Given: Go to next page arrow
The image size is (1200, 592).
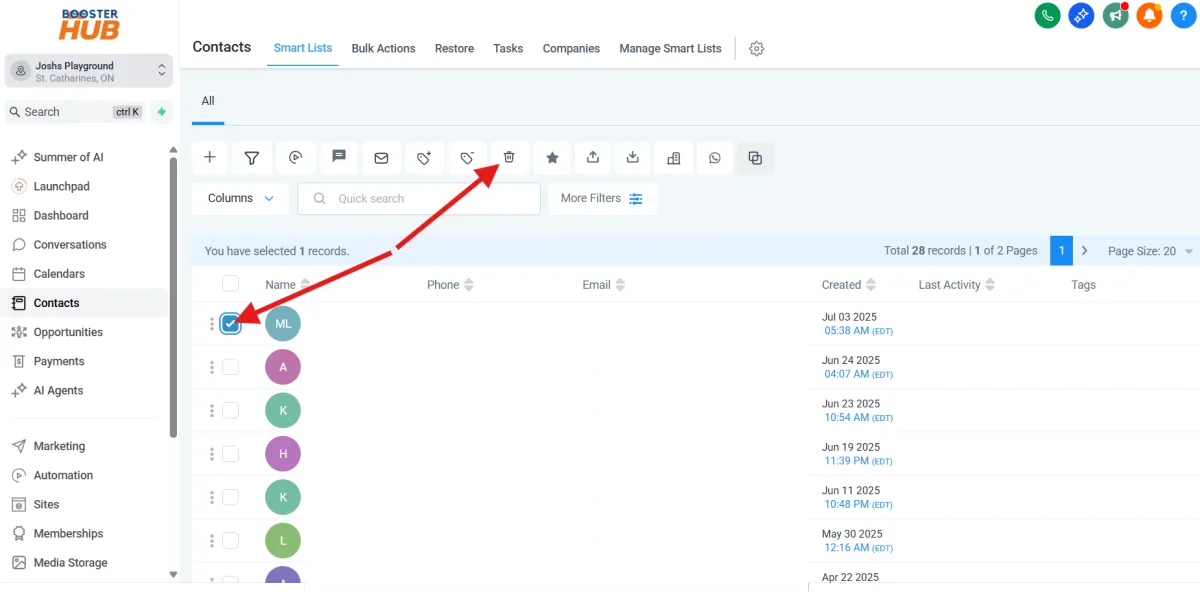Looking at the screenshot, I should (x=1084, y=251).
